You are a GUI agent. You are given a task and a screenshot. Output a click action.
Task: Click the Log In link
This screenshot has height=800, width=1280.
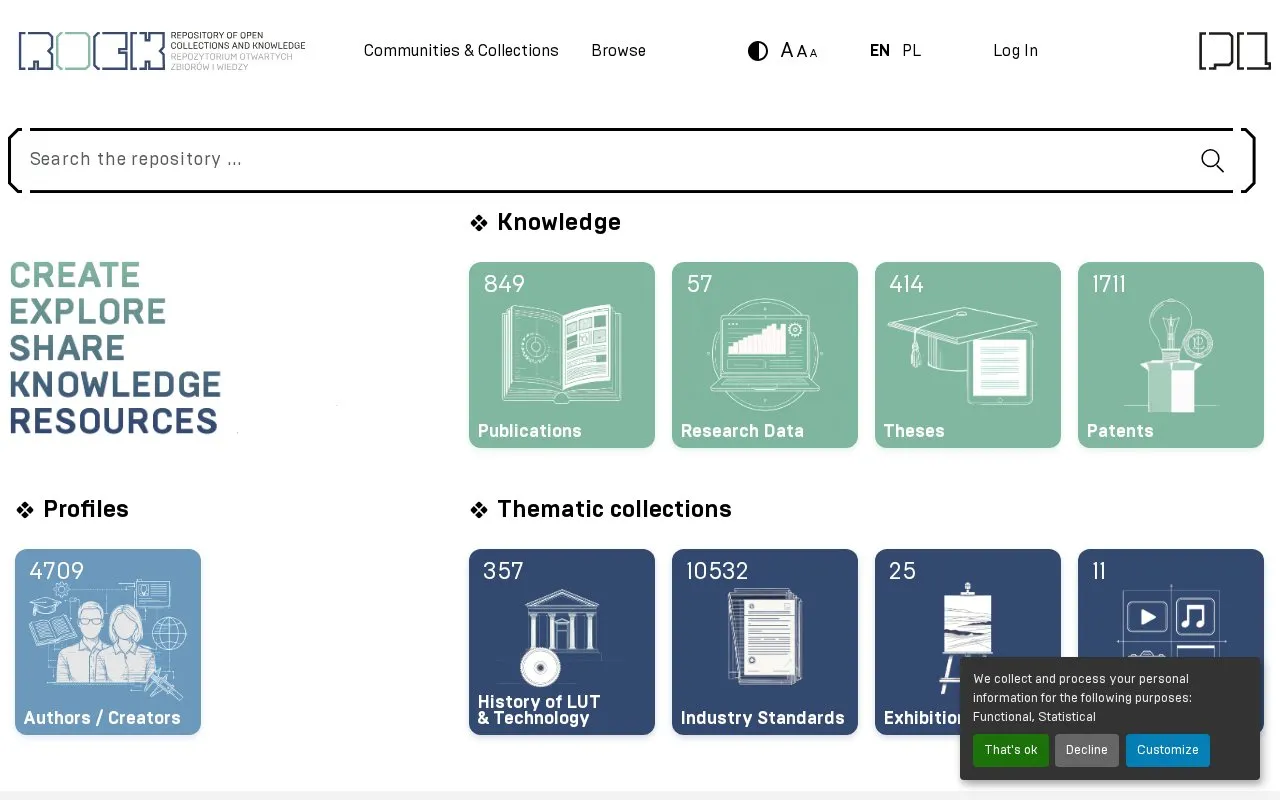pyautogui.click(x=1015, y=50)
